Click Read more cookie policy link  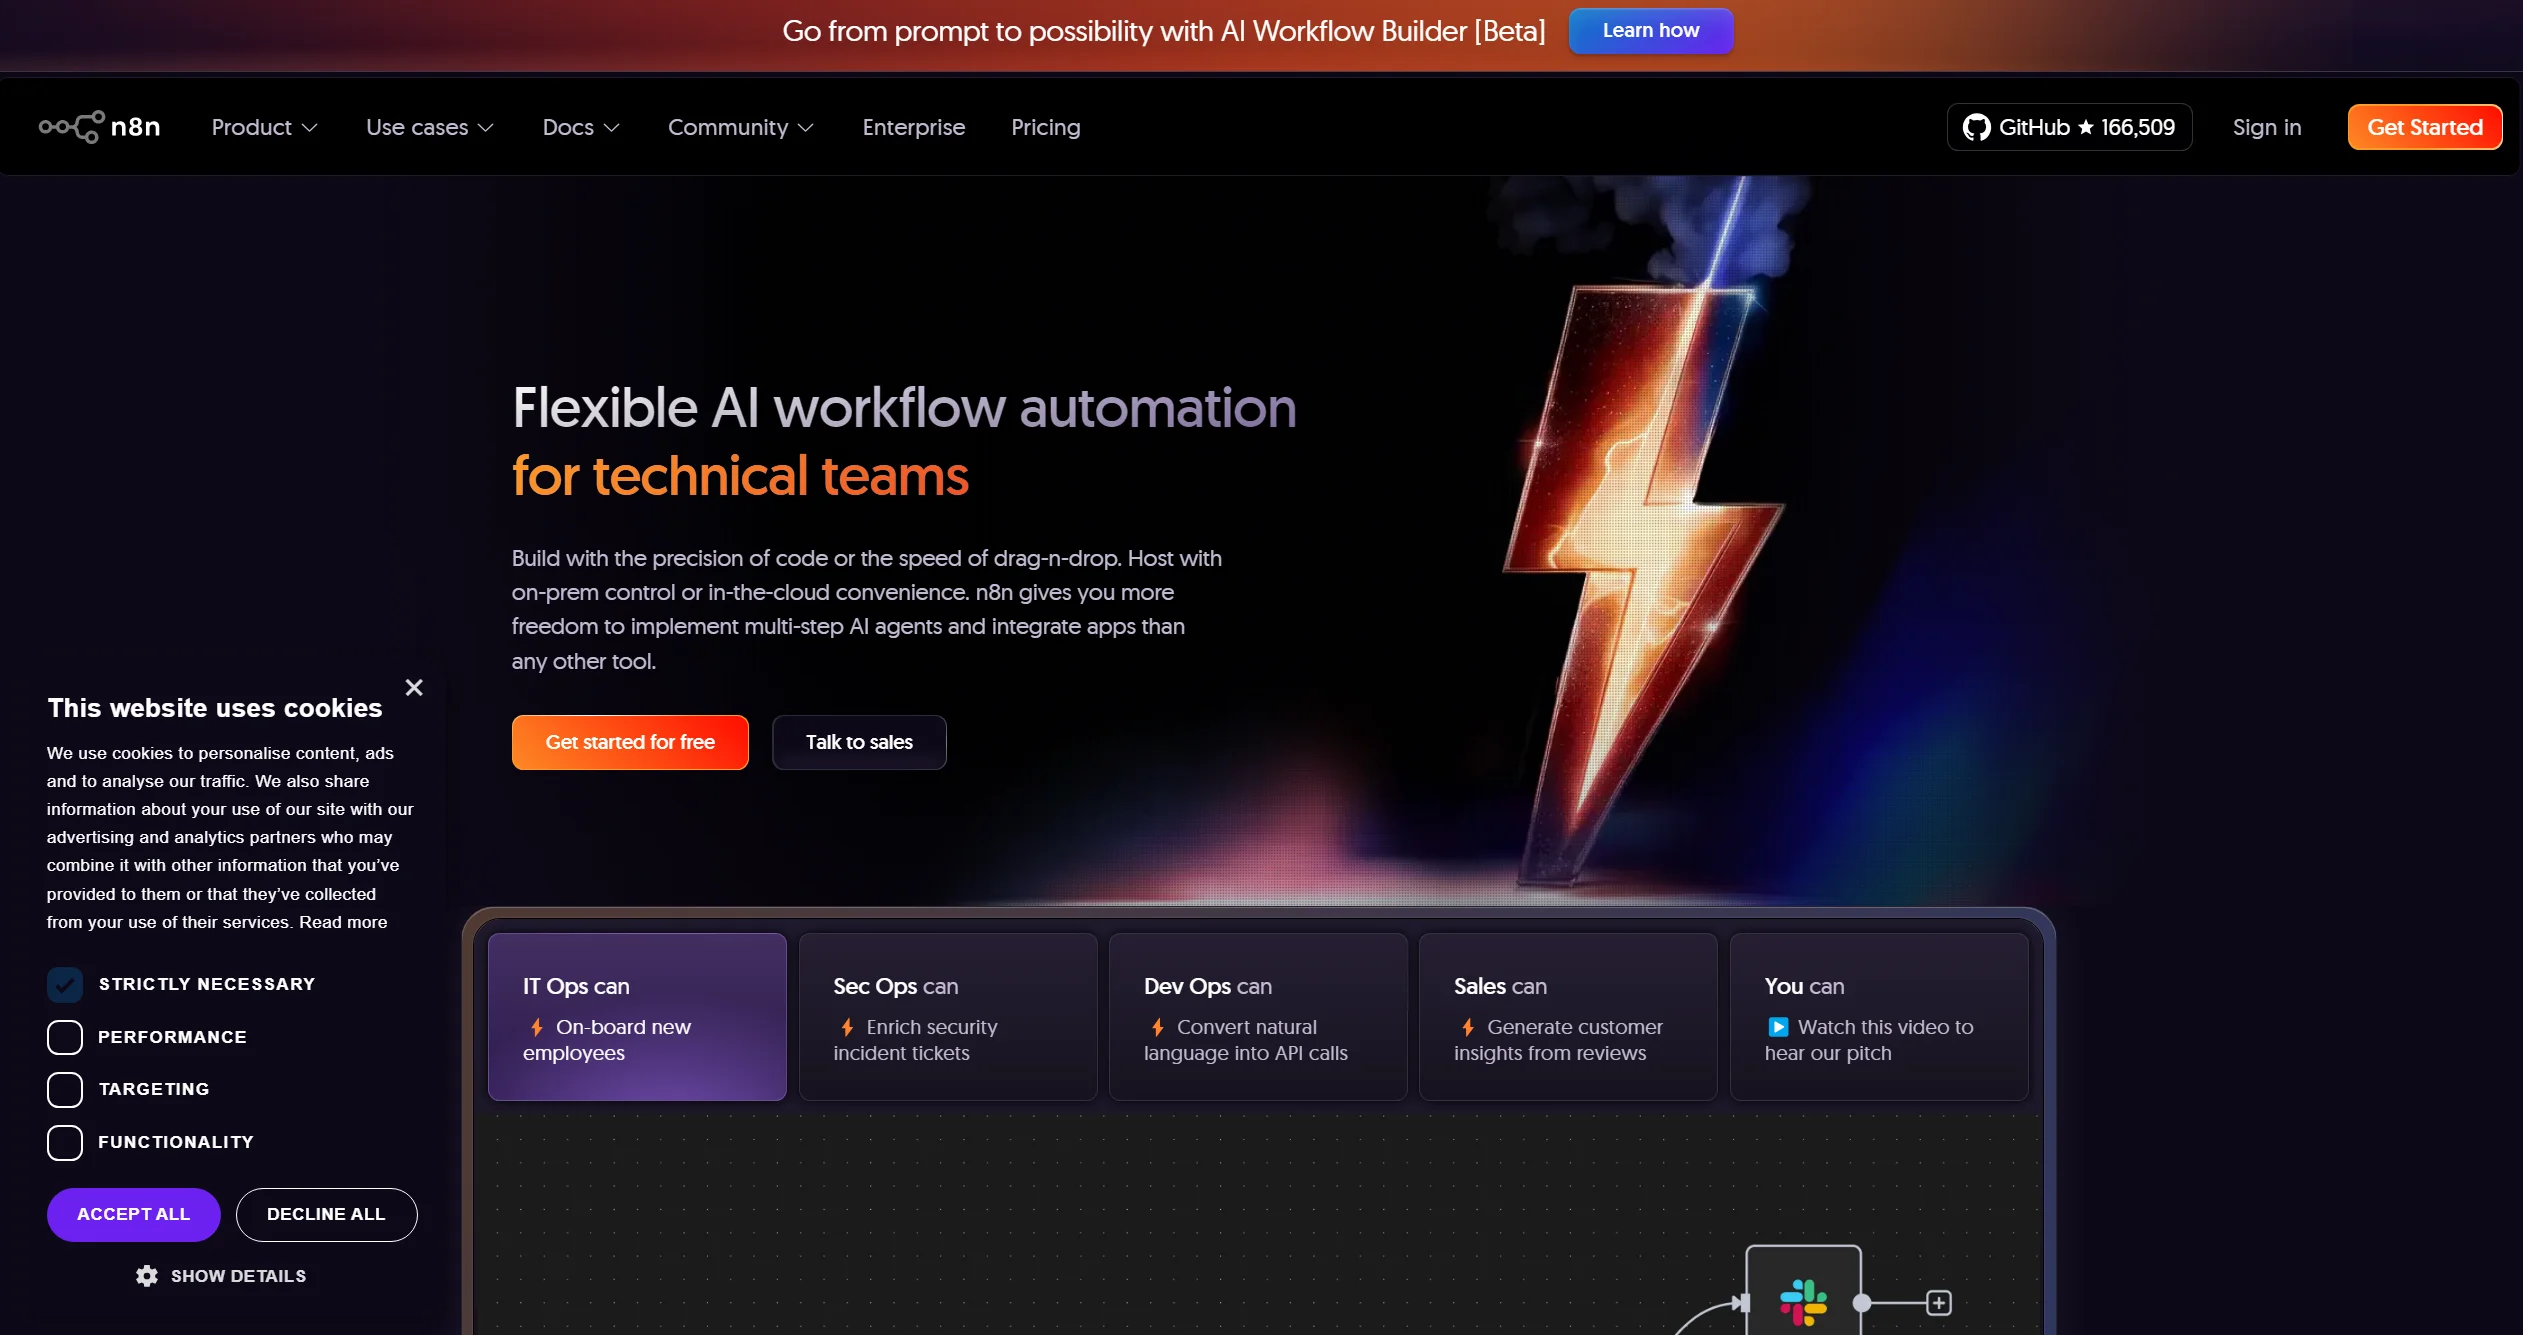point(343,922)
